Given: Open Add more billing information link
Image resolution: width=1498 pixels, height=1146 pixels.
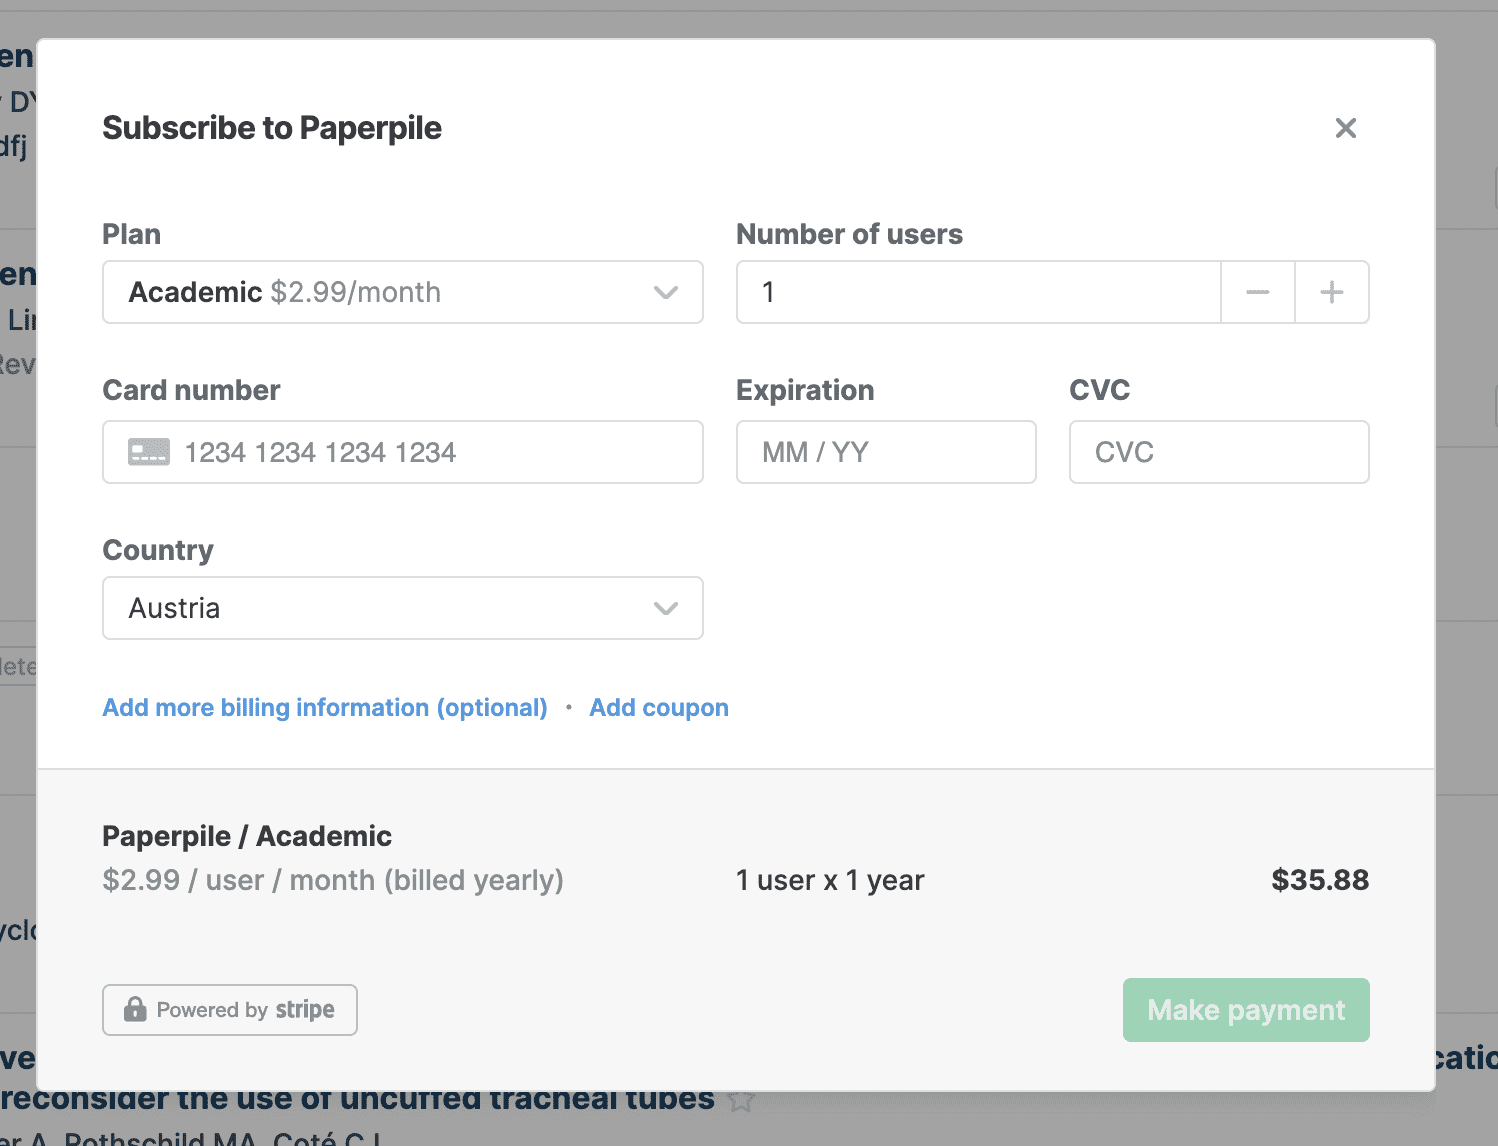Looking at the screenshot, I should point(325,708).
